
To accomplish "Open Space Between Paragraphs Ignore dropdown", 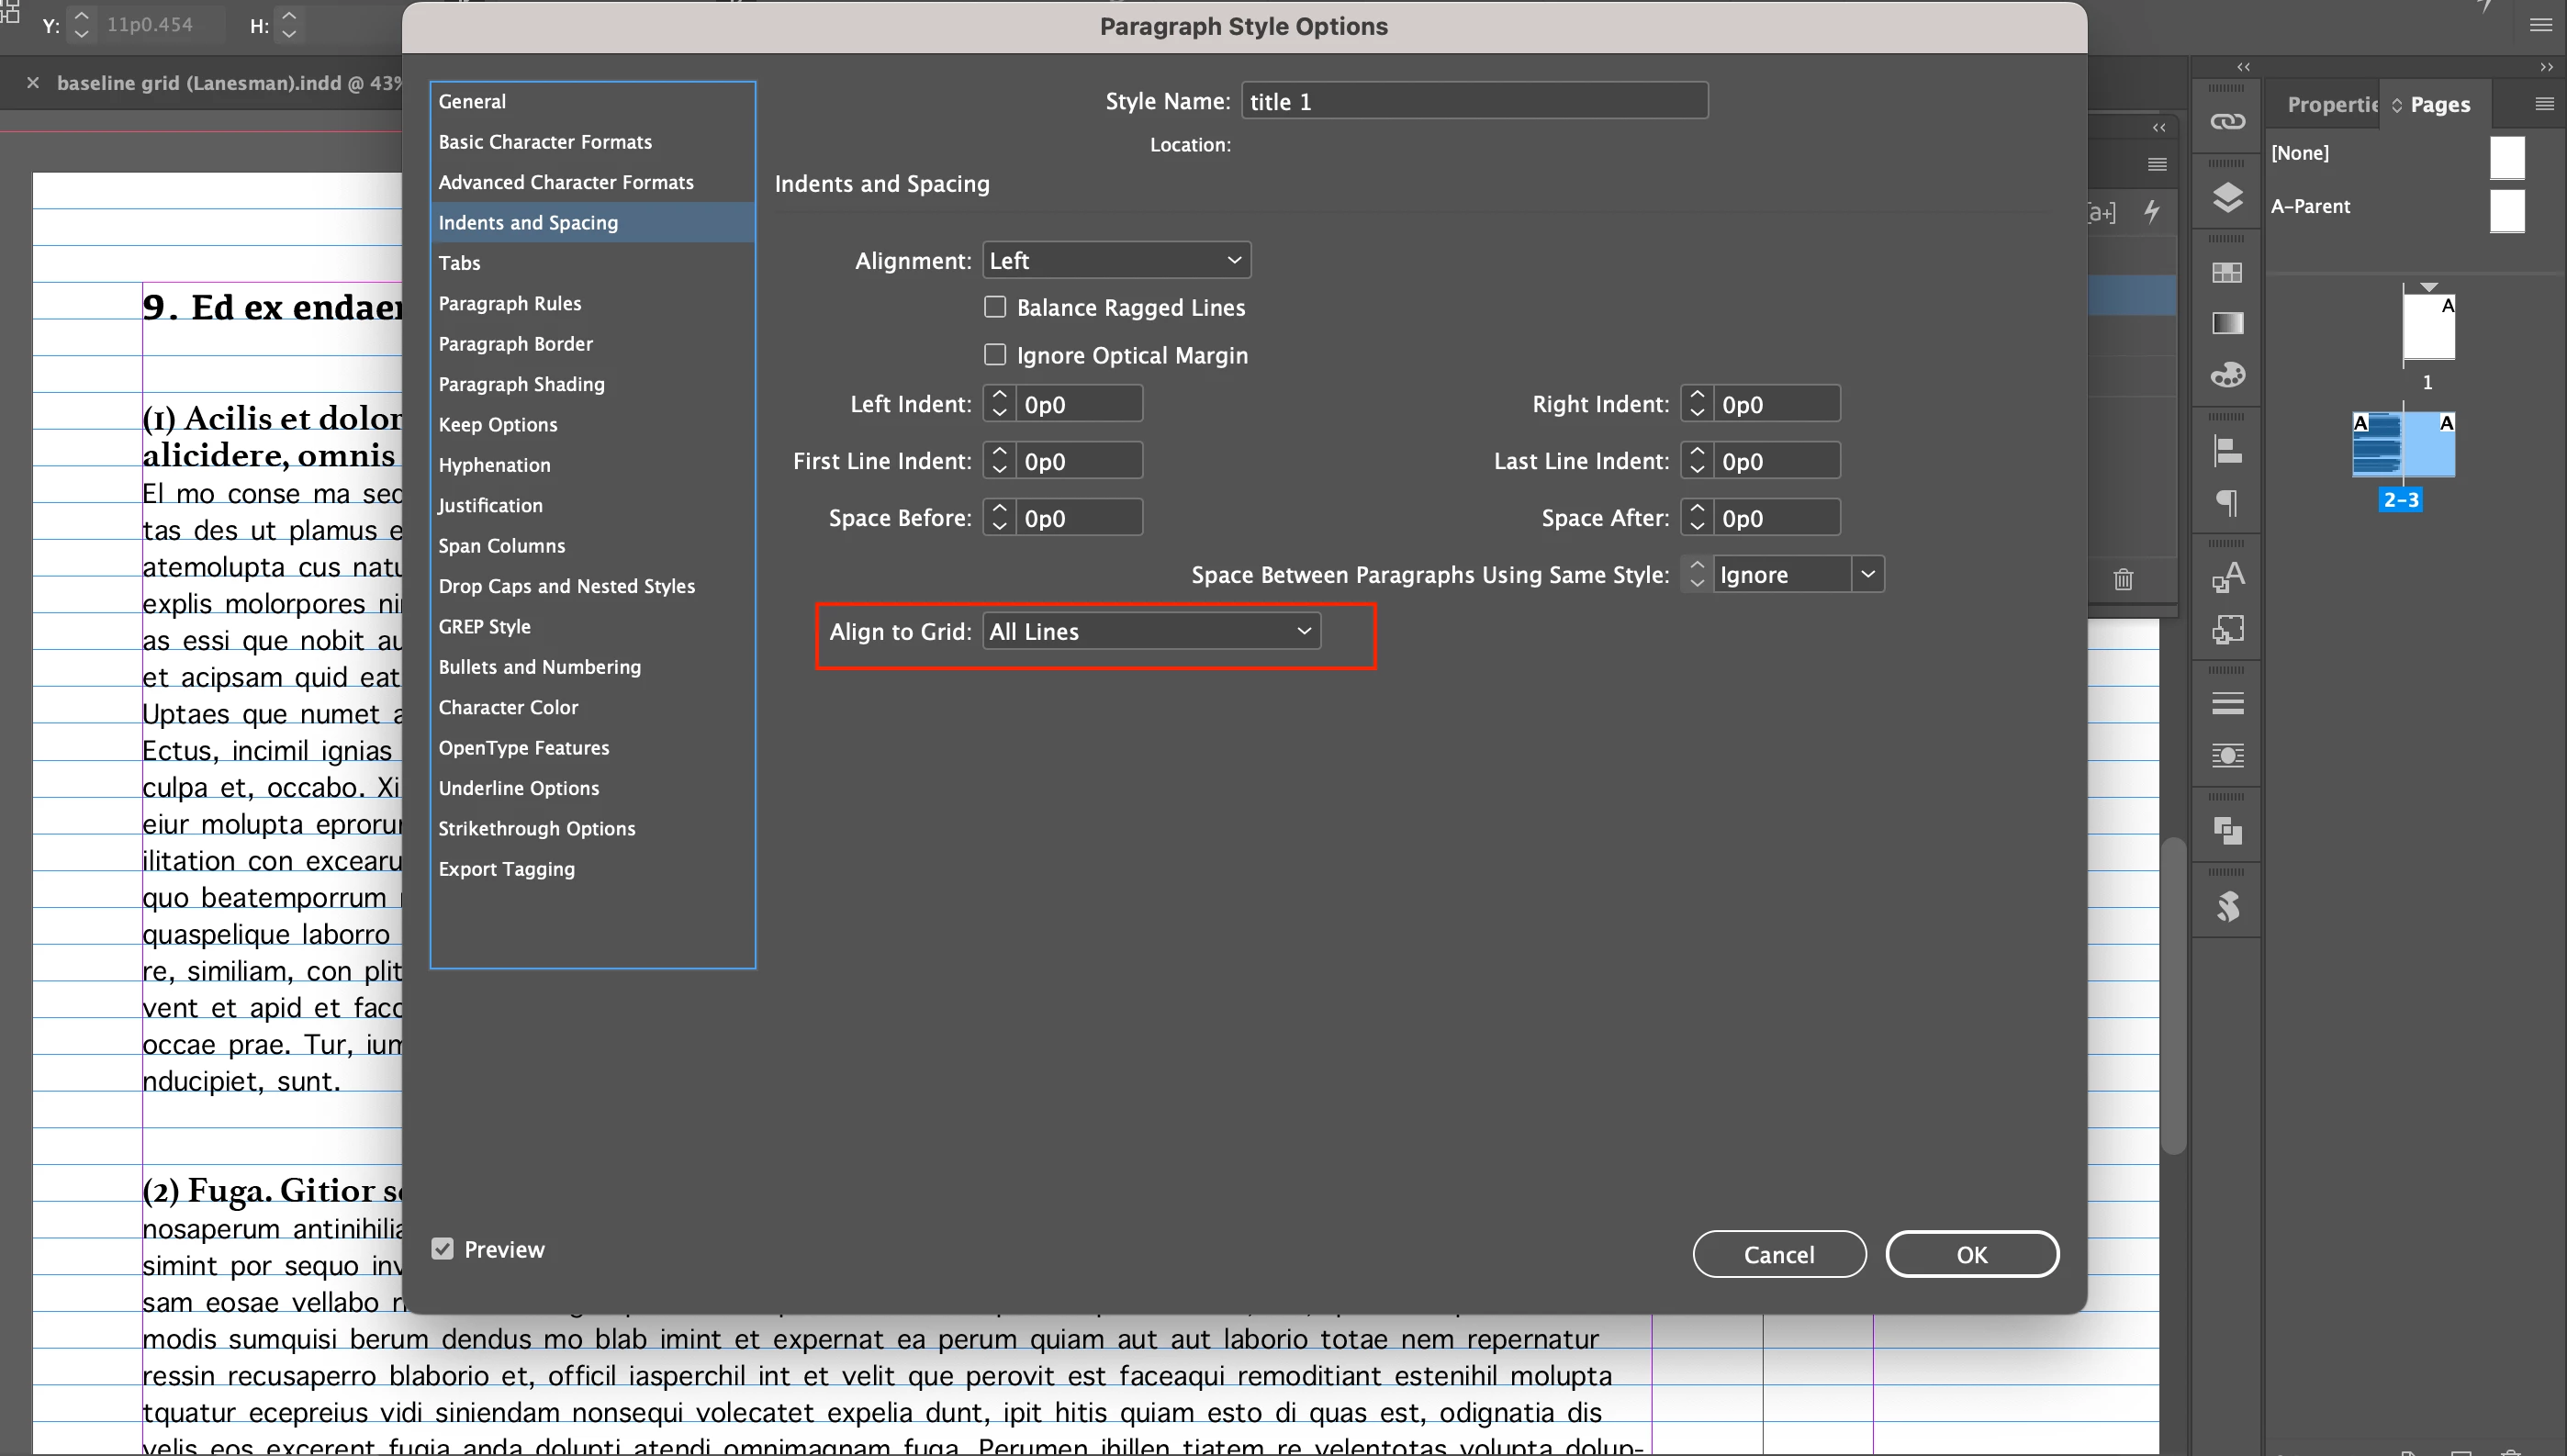I will (1867, 574).
